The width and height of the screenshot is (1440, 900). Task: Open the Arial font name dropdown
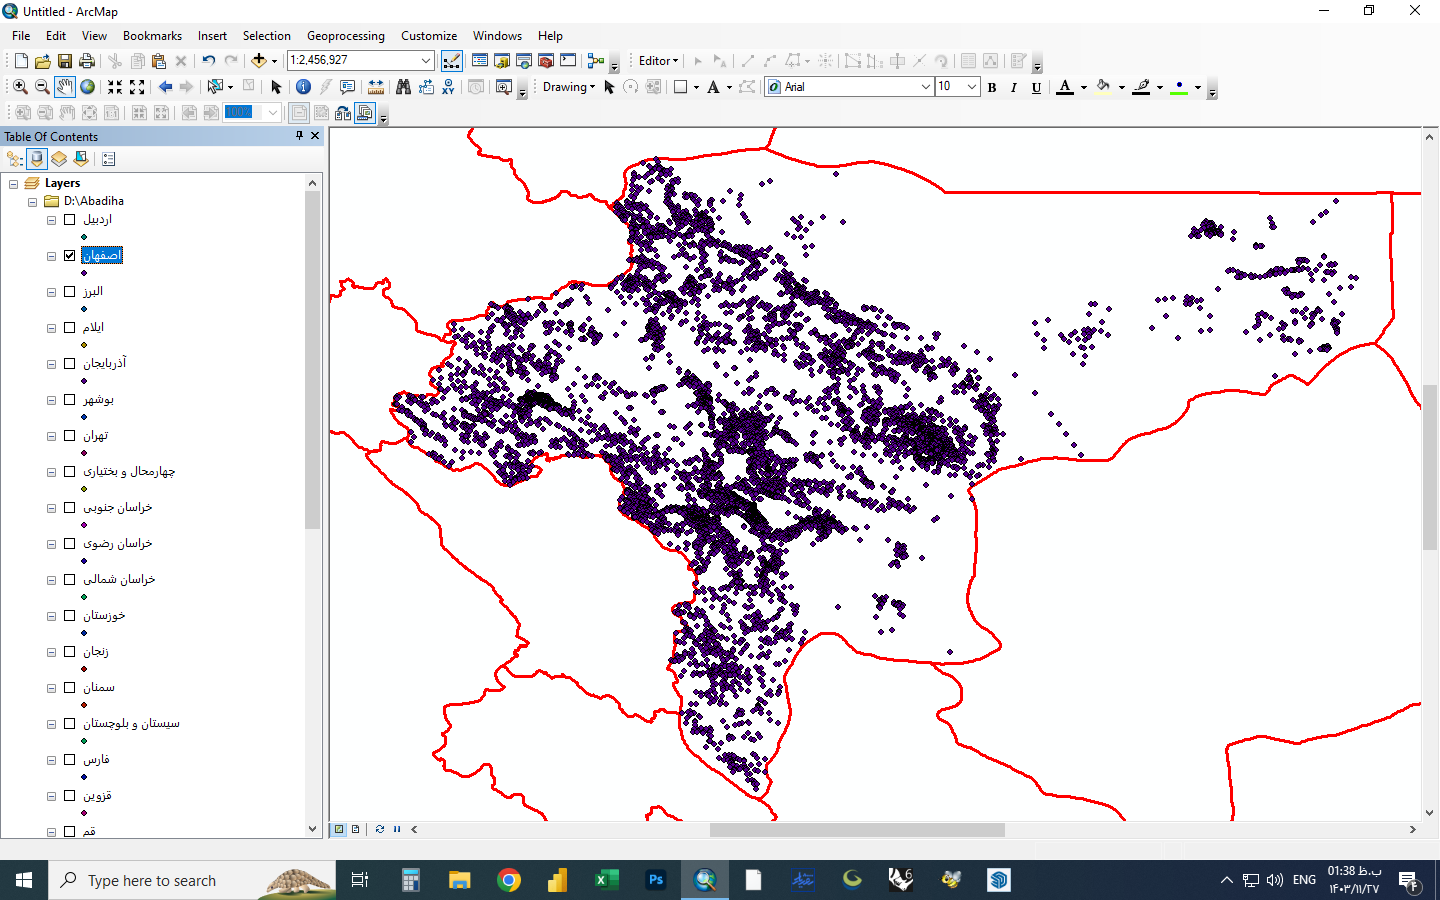925,87
